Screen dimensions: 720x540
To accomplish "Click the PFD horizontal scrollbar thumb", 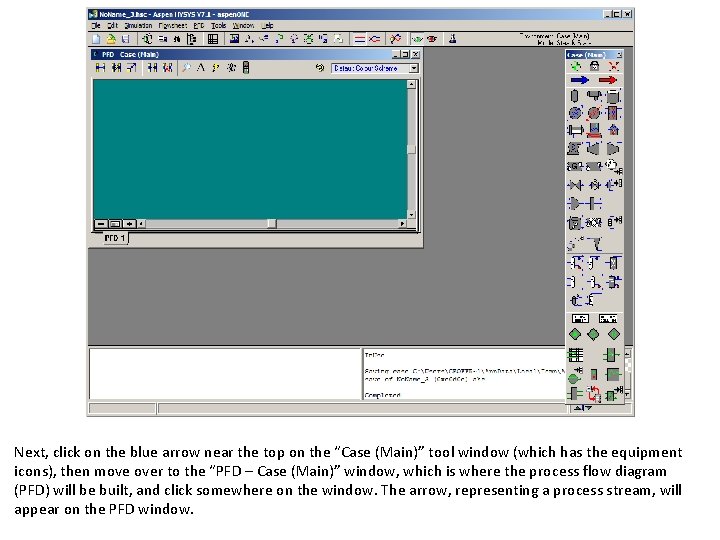I will 272,224.
